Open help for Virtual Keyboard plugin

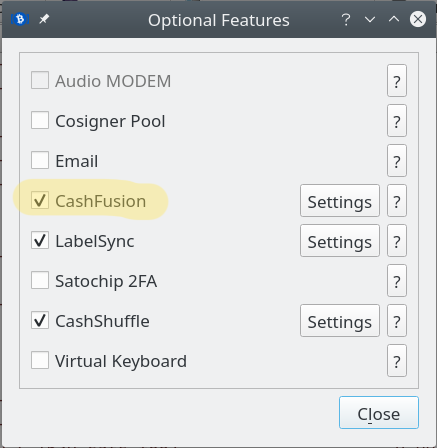[x=397, y=361]
